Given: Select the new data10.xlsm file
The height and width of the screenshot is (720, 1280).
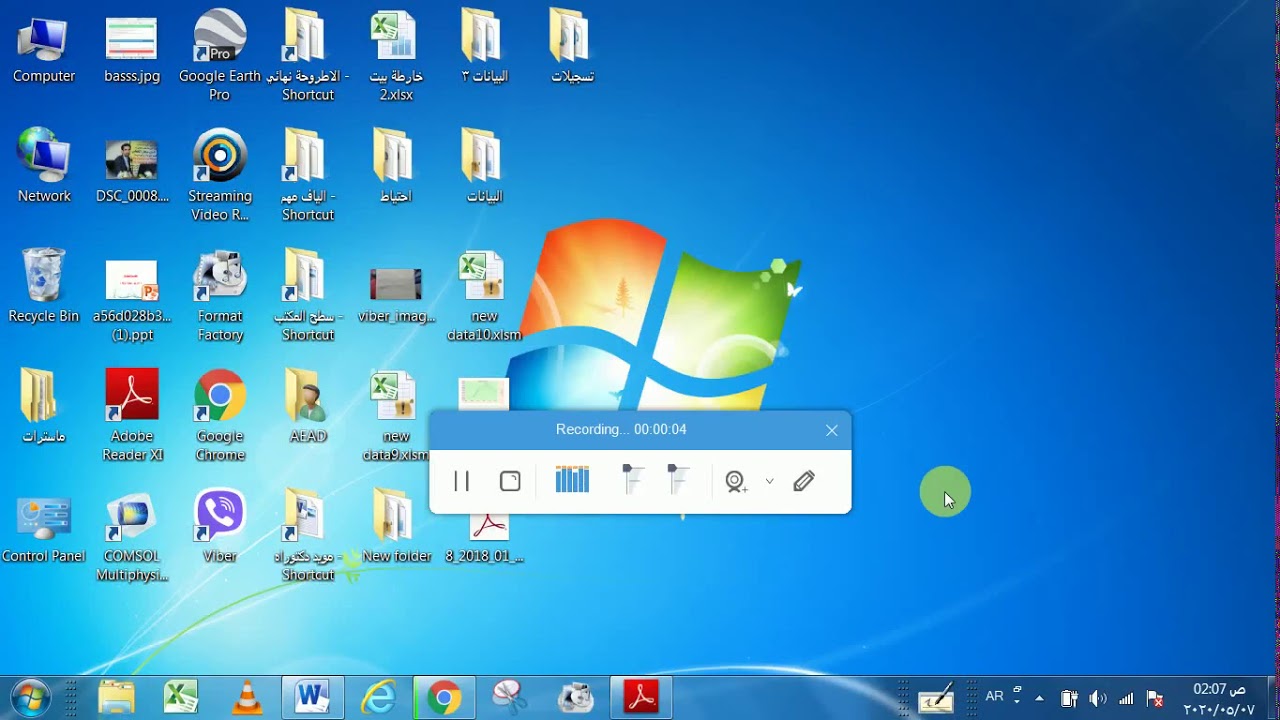Looking at the screenshot, I should coord(484,297).
